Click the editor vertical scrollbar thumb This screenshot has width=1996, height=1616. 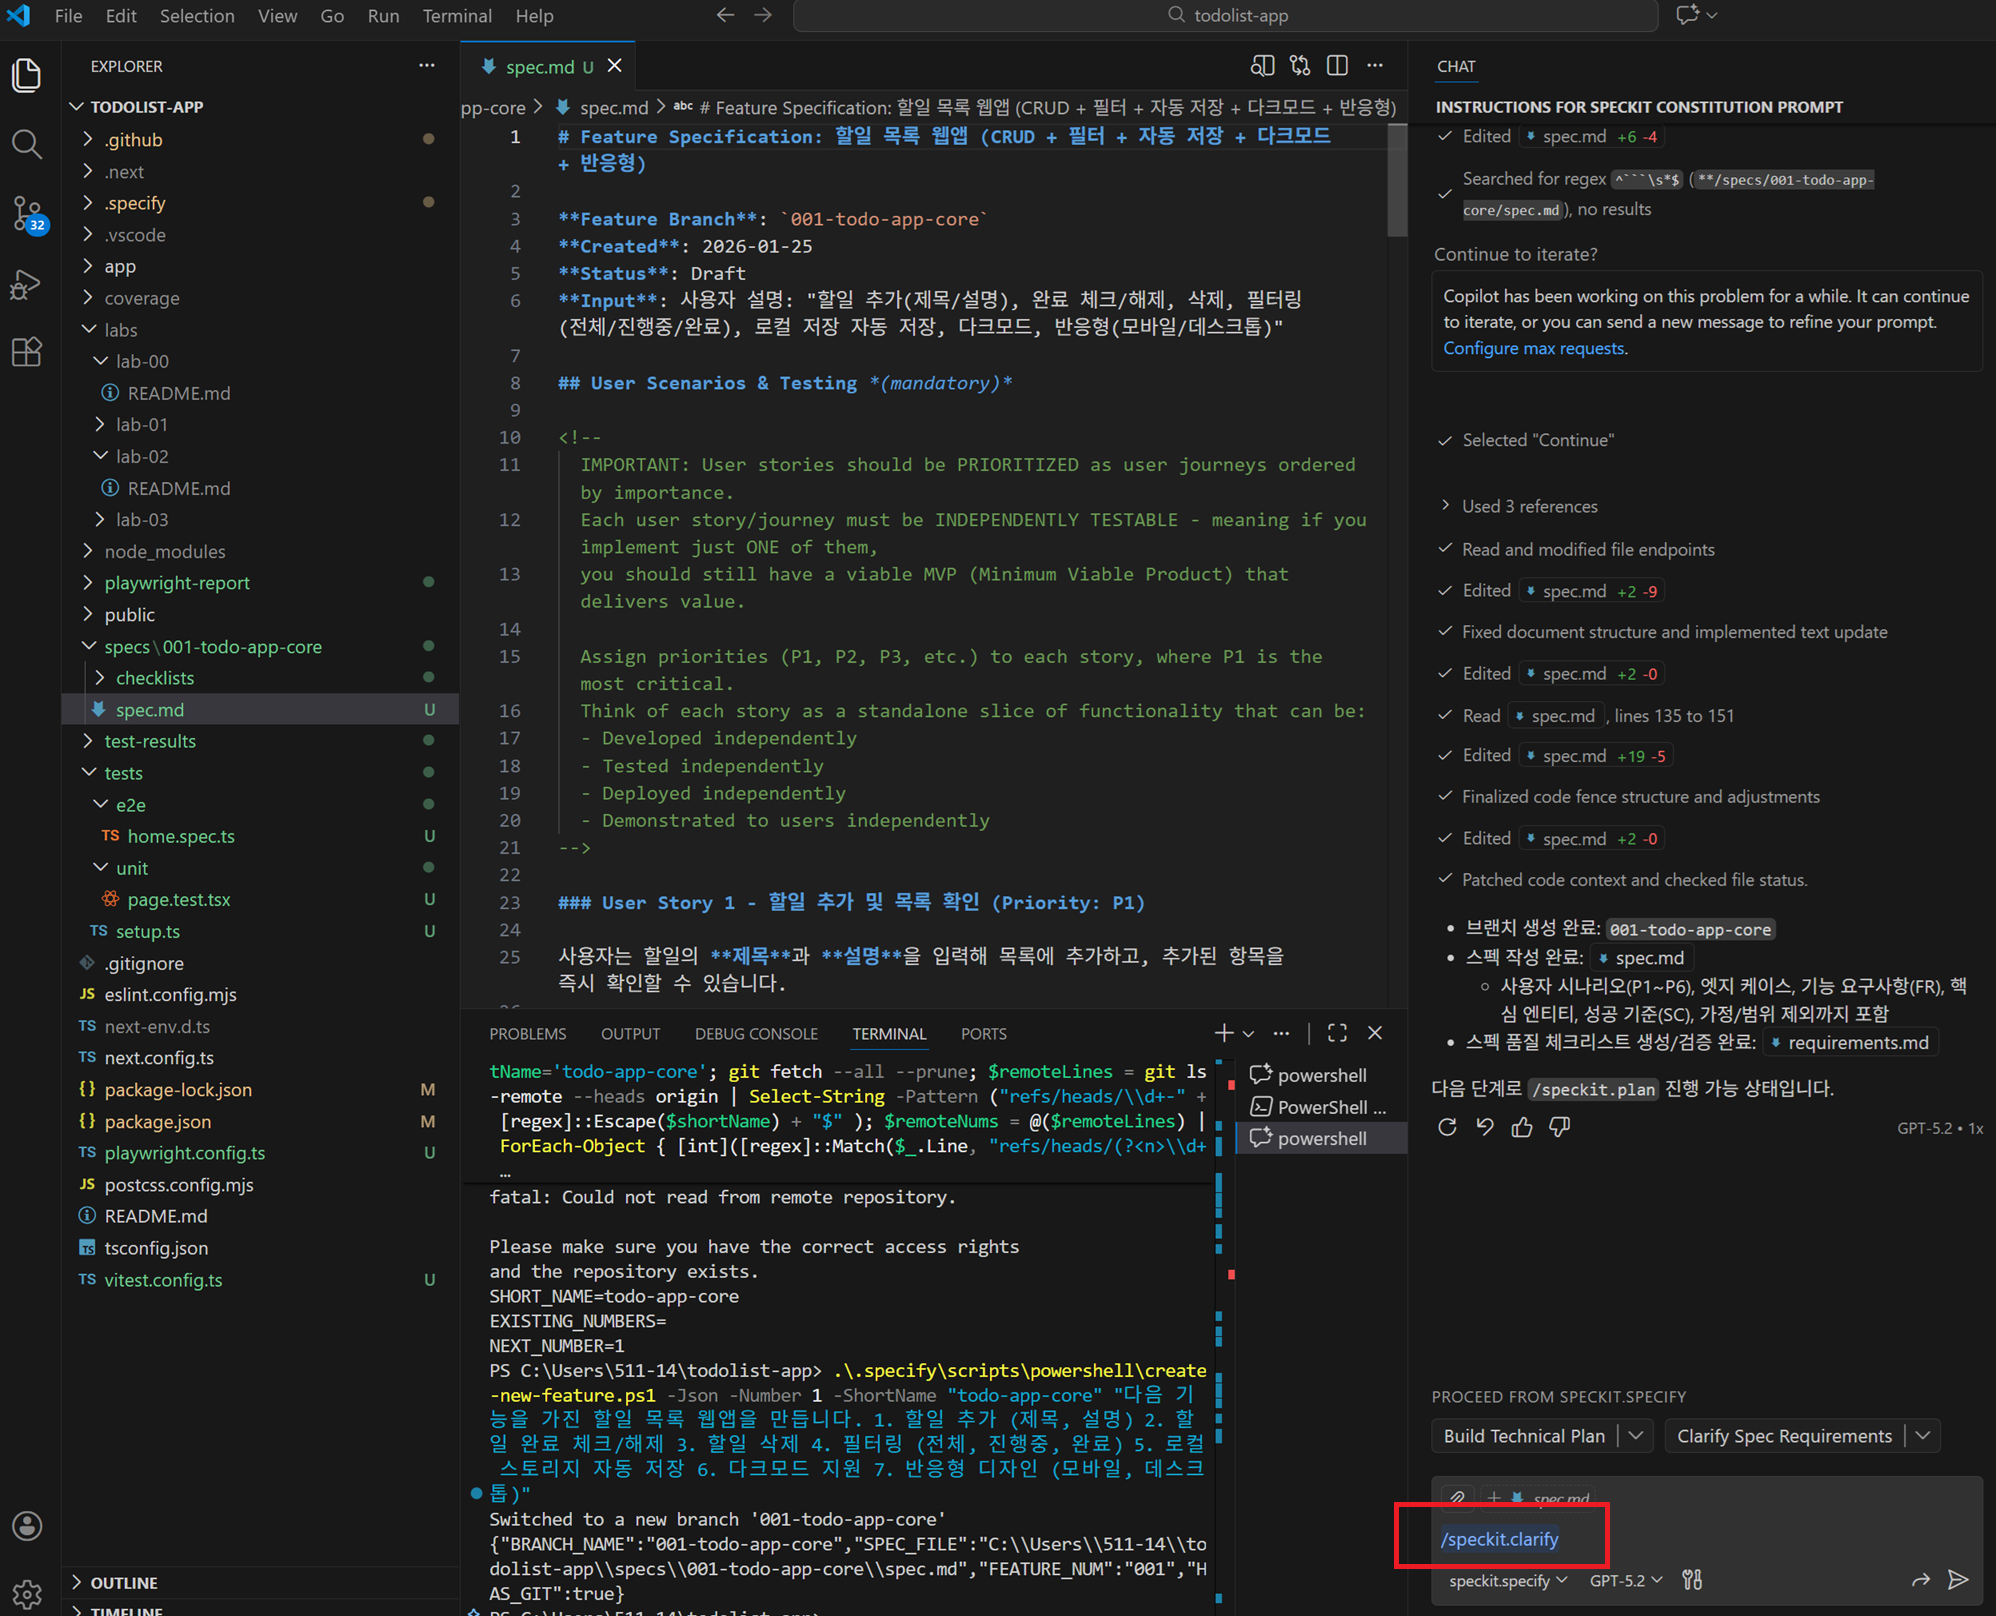1397,180
